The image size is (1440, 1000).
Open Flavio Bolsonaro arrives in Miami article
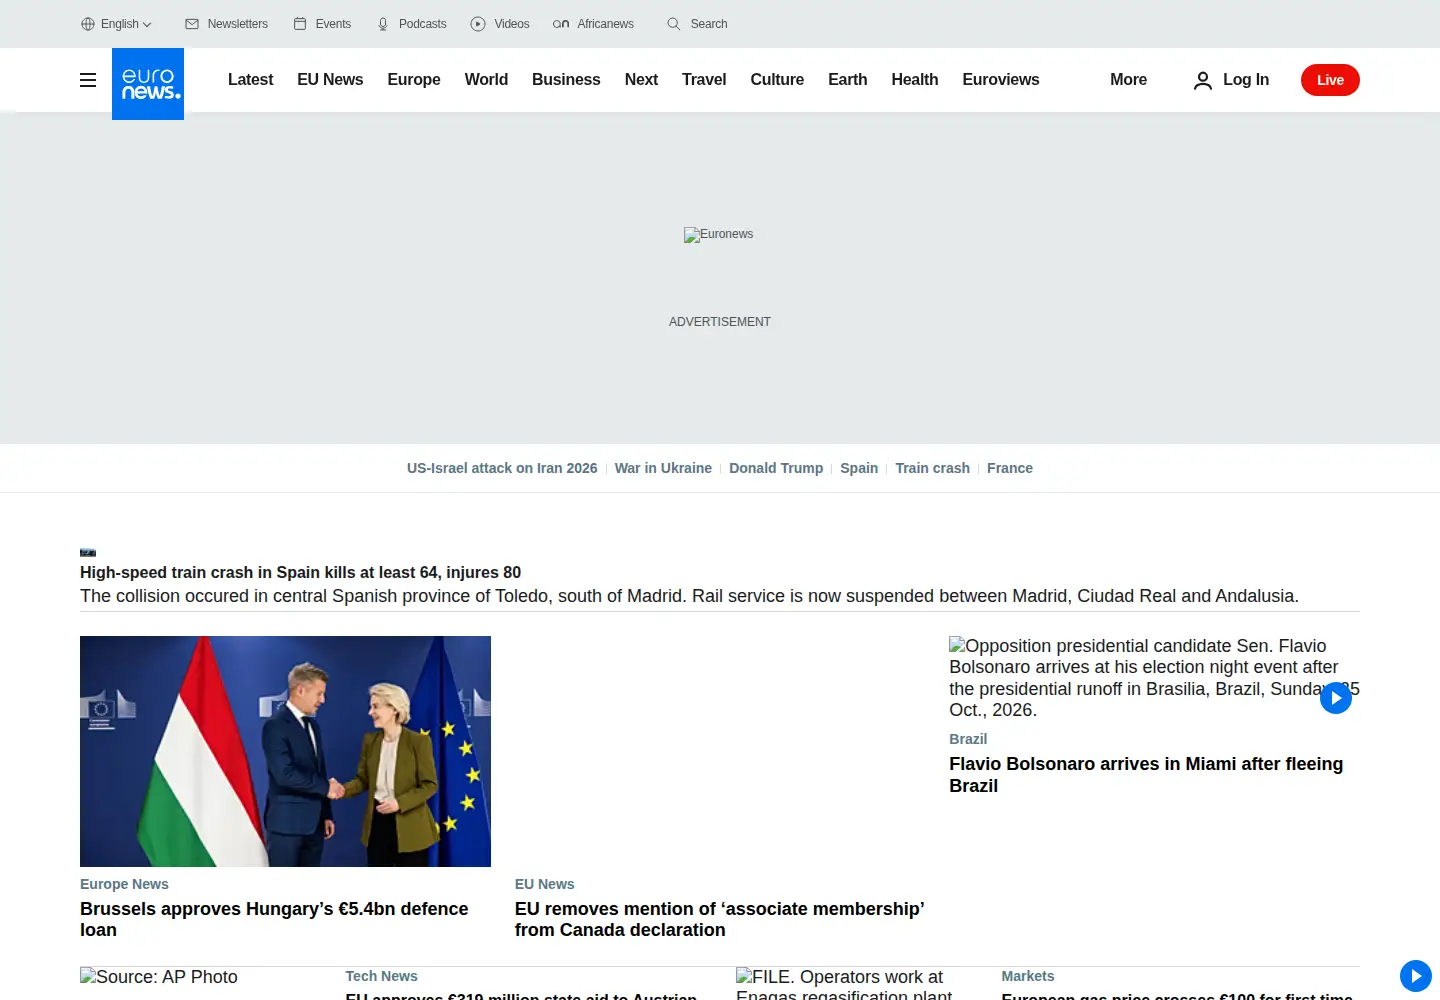[1146, 775]
